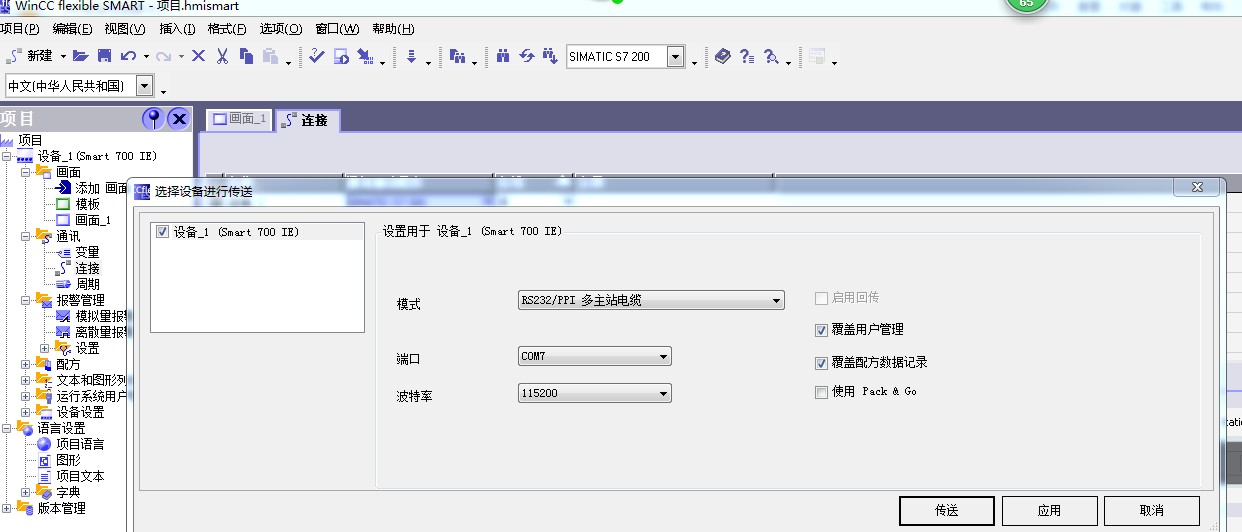The image size is (1242, 532).
Task: Click the 取消 button
Action: coord(1151,510)
